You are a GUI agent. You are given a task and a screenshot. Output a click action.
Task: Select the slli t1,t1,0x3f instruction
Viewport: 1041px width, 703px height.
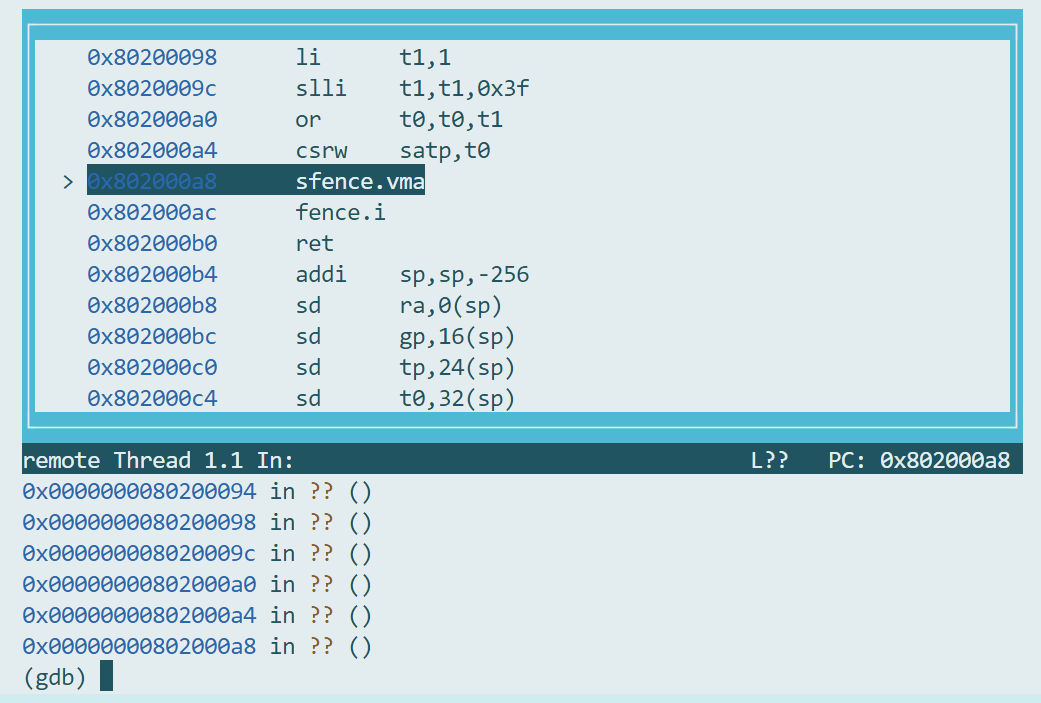pyautogui.click(x=412, y=89)
